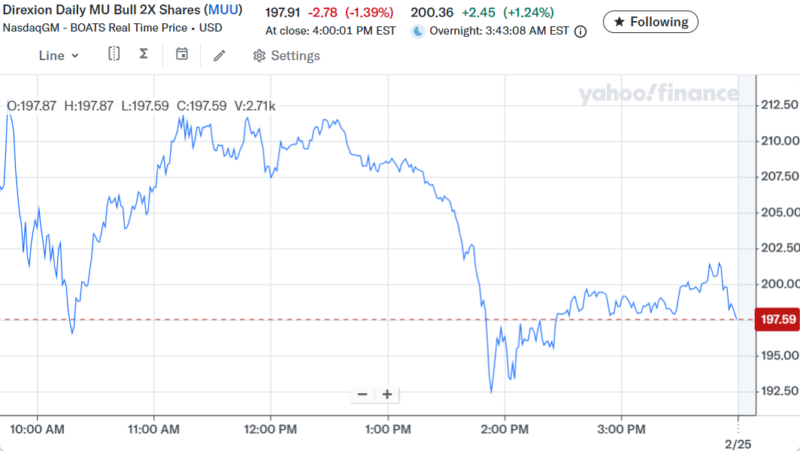Open the indicators sigma icon

[144, 54]
